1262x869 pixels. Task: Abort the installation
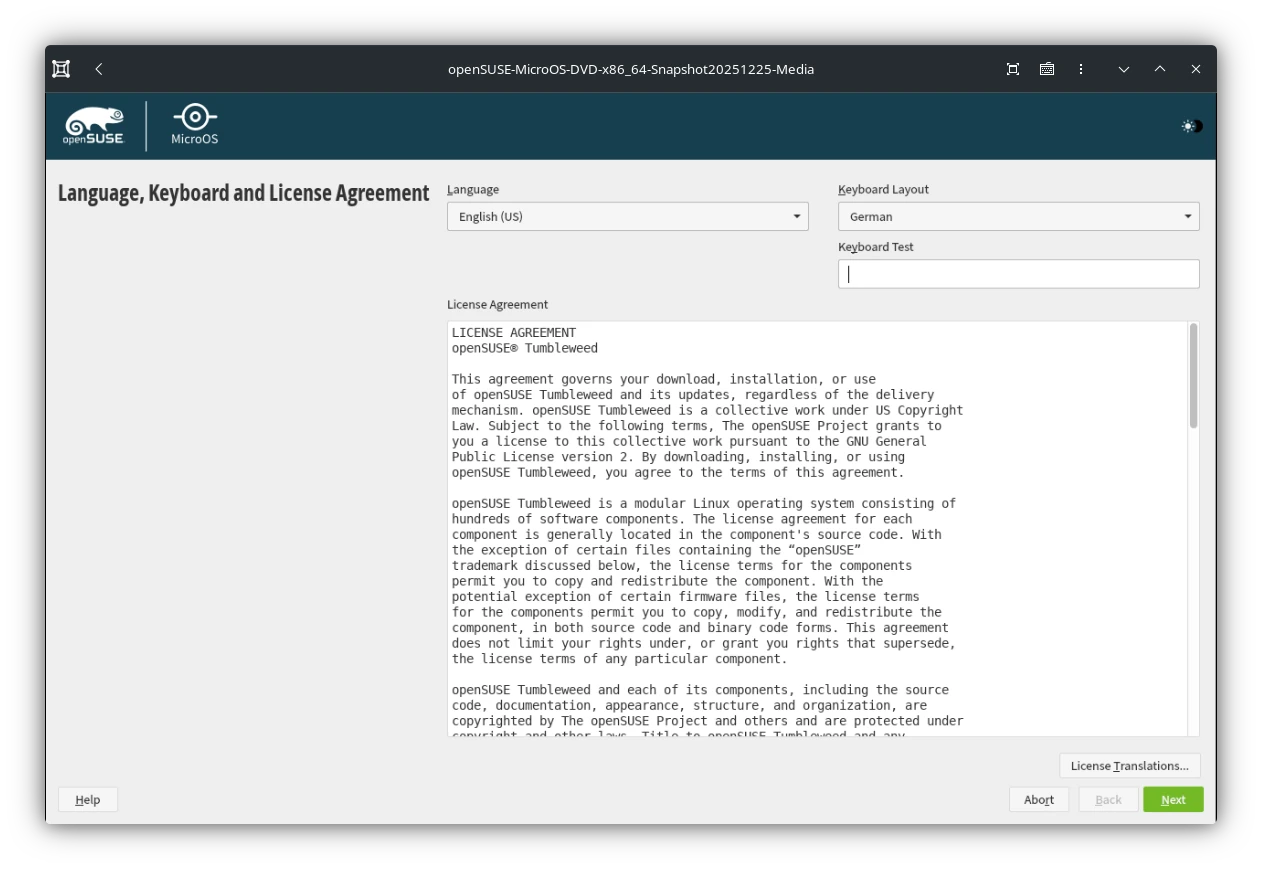click(x=1039, y=799)
